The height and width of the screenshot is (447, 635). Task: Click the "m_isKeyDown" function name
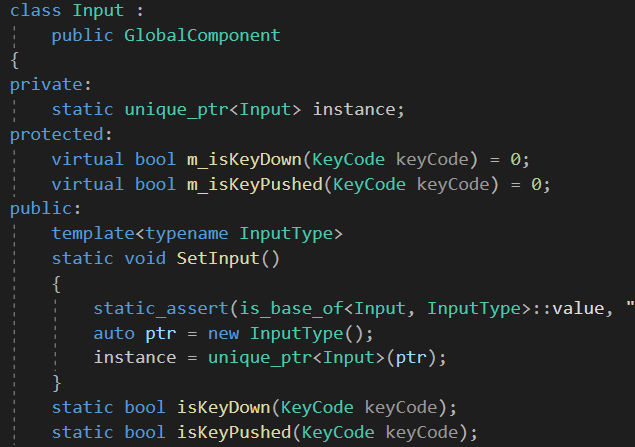pyautogui.click(x=244, y=160)
